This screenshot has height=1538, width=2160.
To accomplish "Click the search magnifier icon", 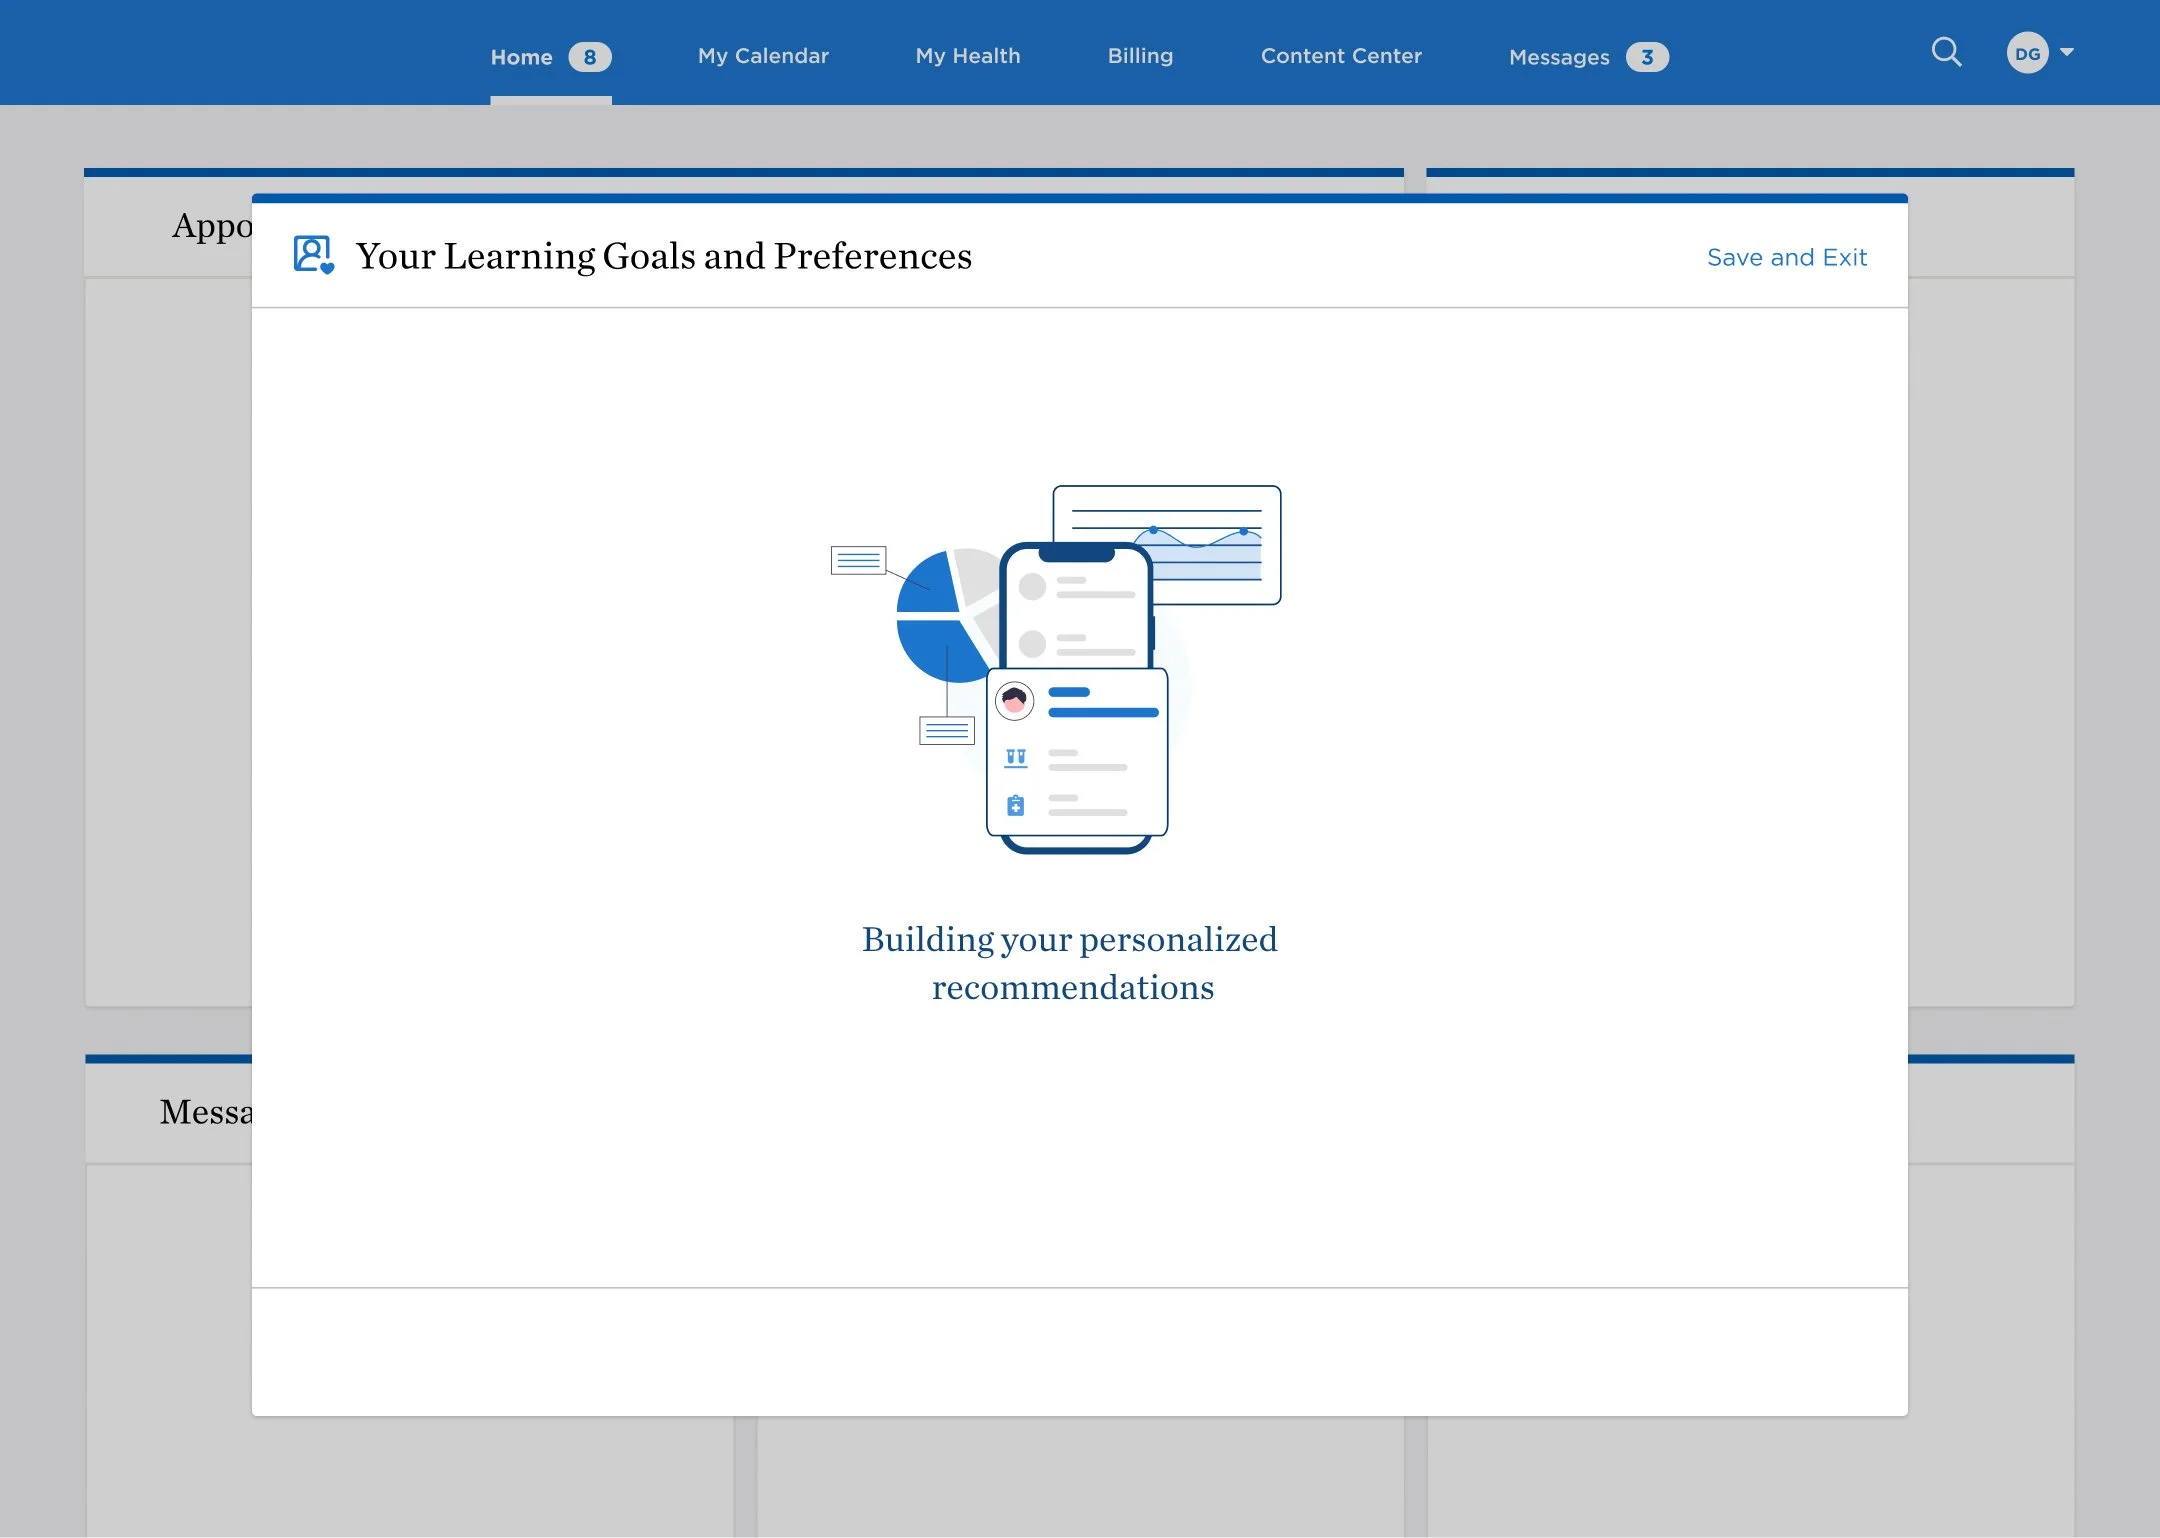I will [x=1945, y=52].
